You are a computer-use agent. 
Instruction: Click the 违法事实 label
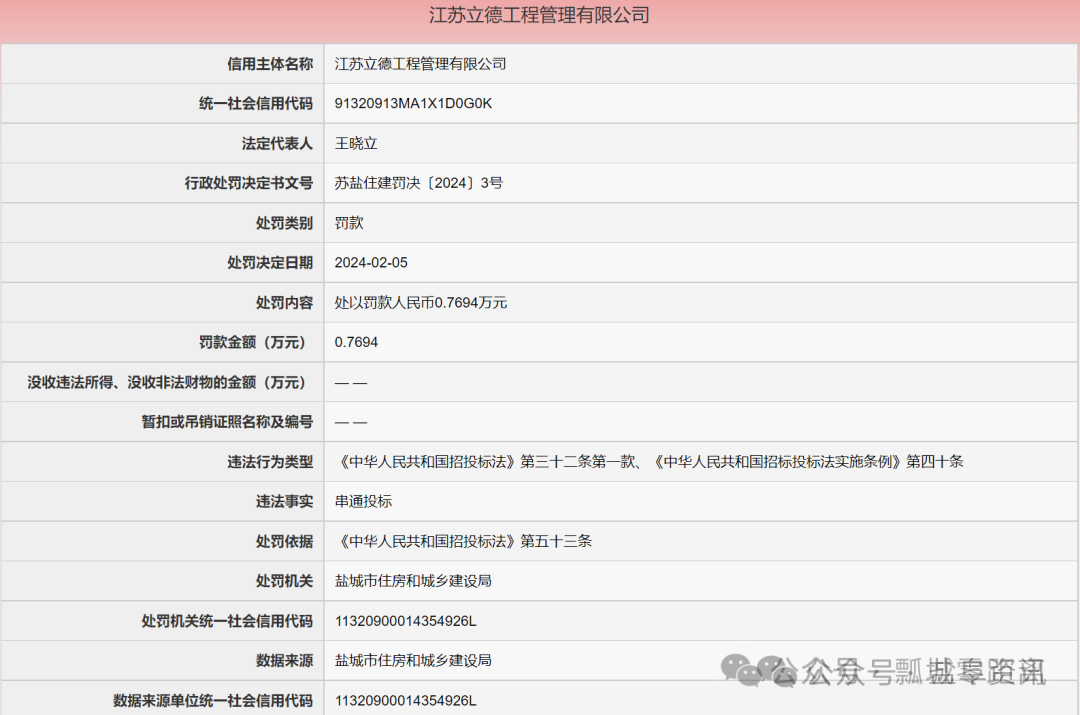(284, 502)
